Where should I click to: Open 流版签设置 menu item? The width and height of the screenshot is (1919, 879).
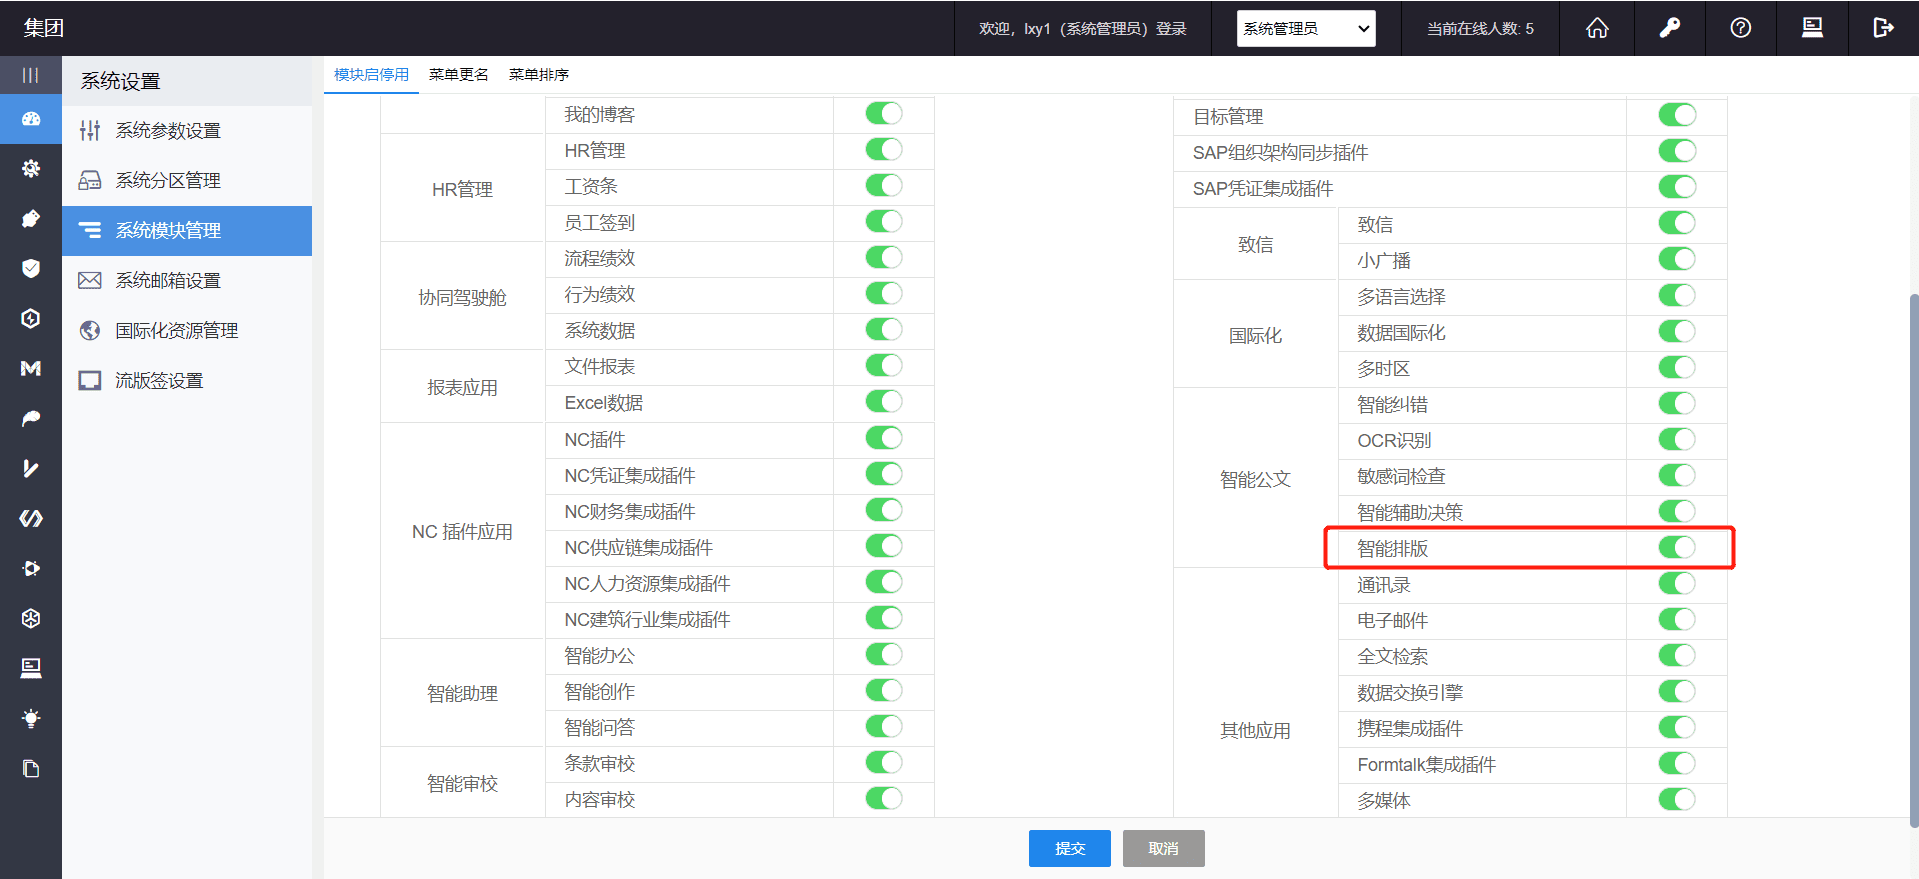pyautogui.click(x=187, y=381)
